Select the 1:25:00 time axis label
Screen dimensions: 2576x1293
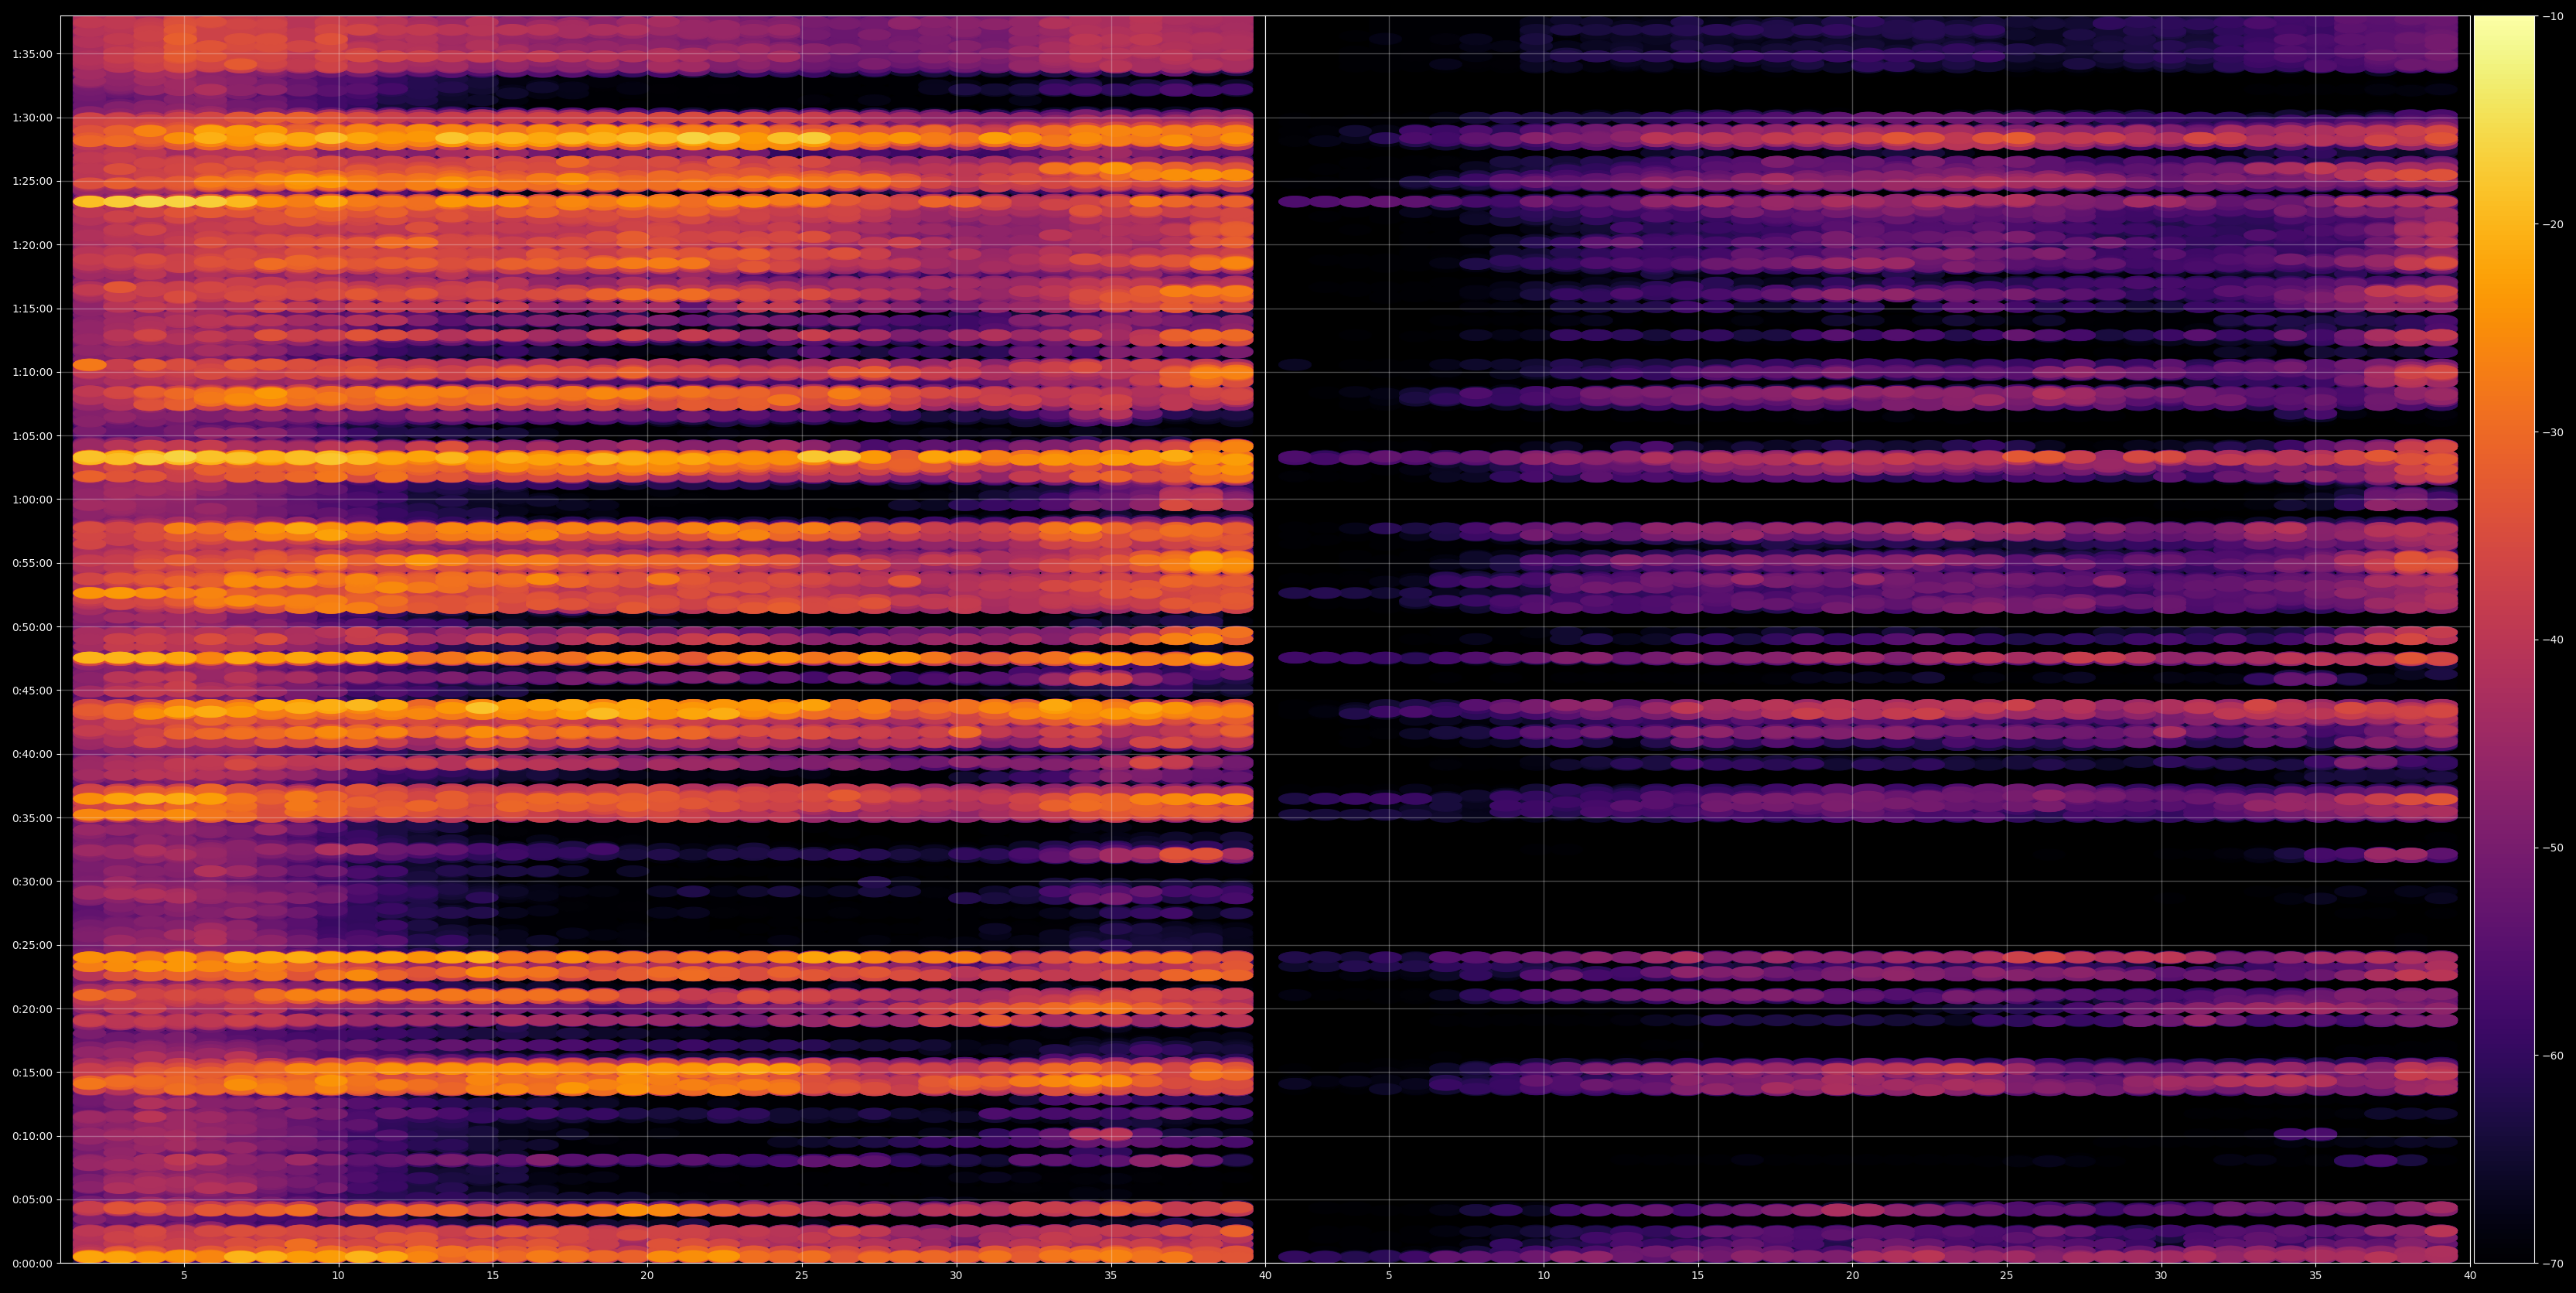click(x=32, y=181)
